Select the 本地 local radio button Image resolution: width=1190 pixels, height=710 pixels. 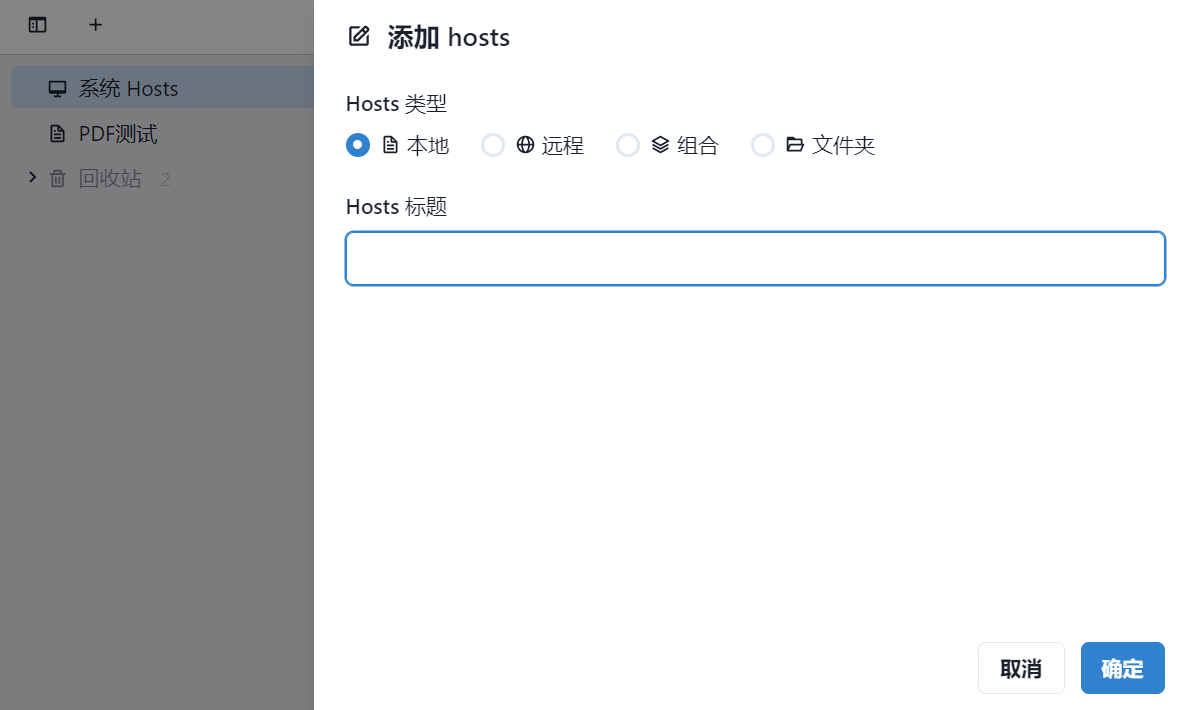tap(358, 145)
